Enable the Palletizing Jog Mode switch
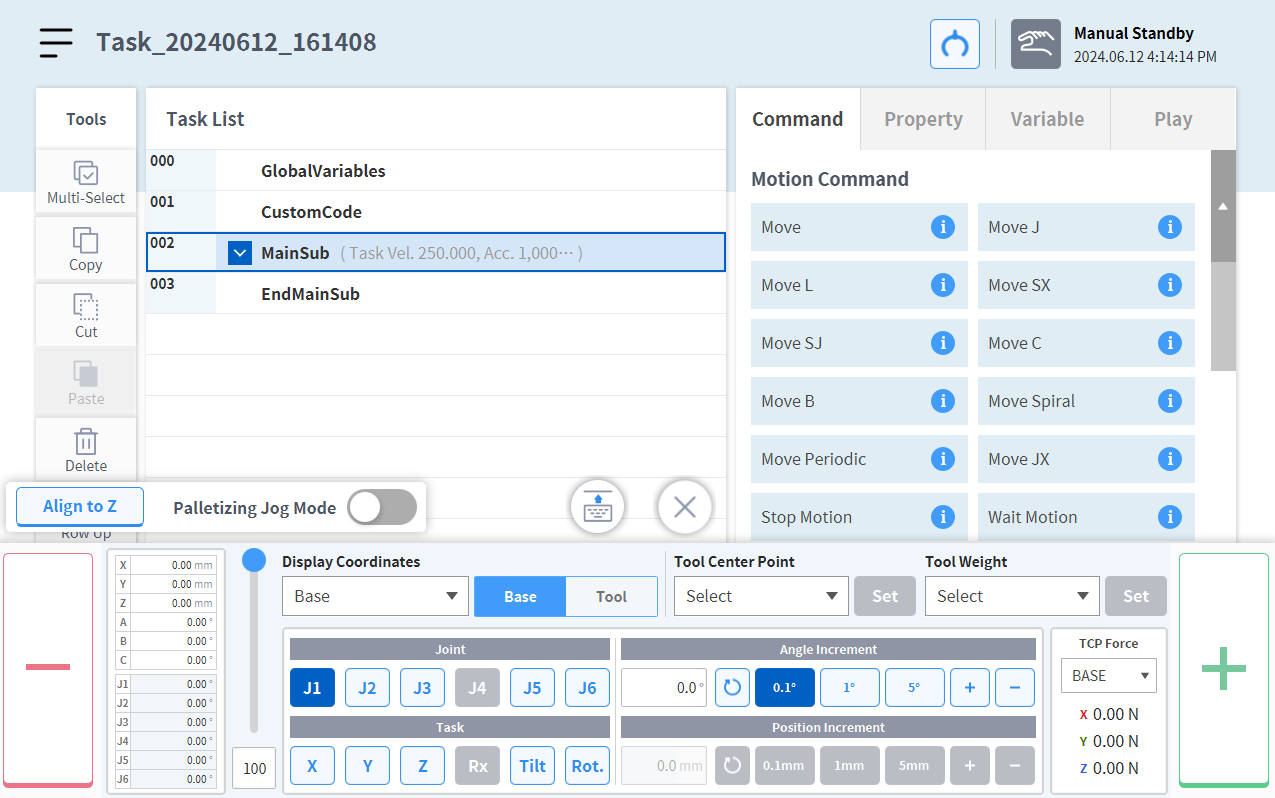Viewport: 1275px width, 798px height. (x=382, y=507)
